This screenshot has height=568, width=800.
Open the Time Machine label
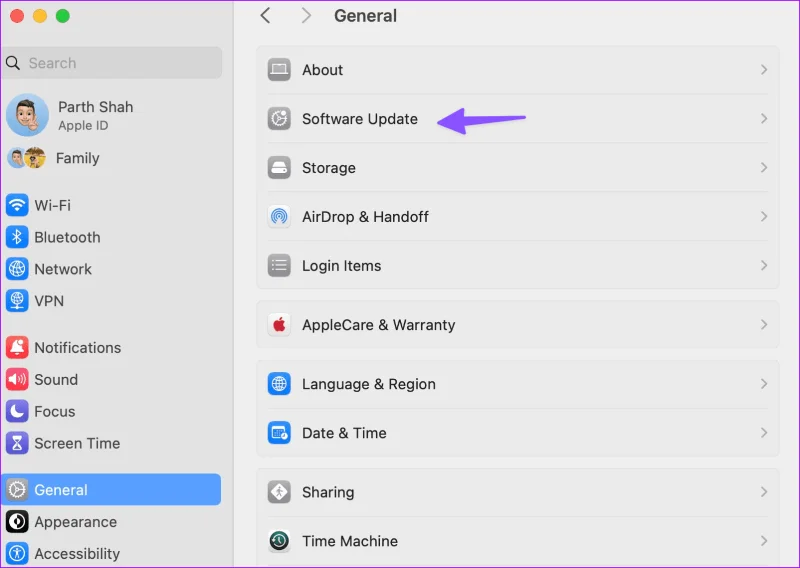350,541
